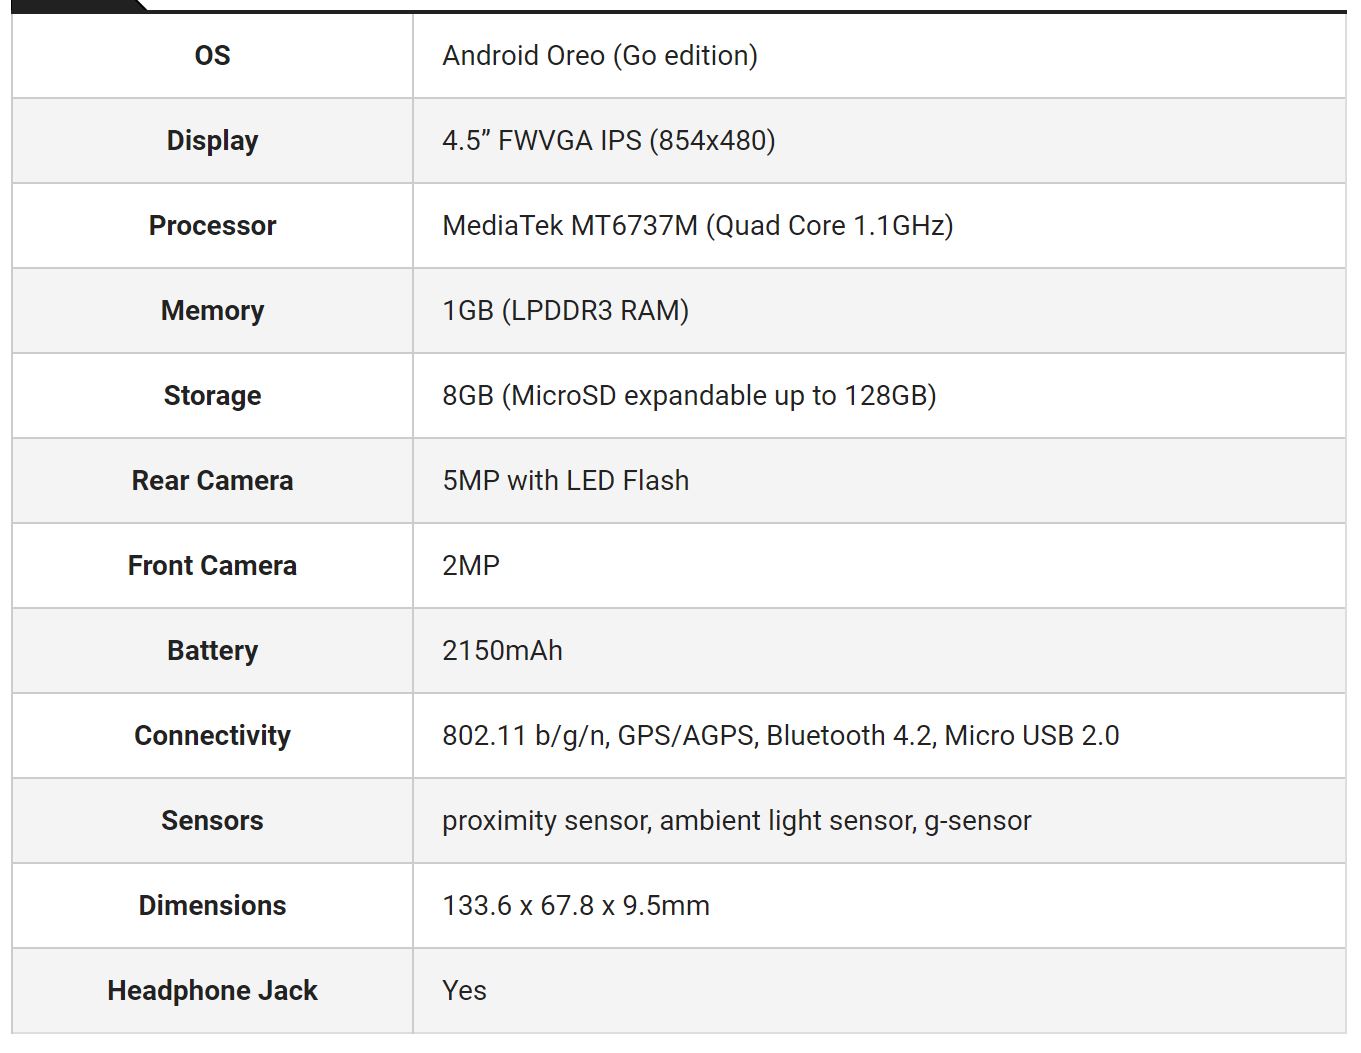This screenshot has width=1361, height=1053.
Task: Click the 4.5" FWVGA IPS (854x480) value
Action: tap(608, 140)
